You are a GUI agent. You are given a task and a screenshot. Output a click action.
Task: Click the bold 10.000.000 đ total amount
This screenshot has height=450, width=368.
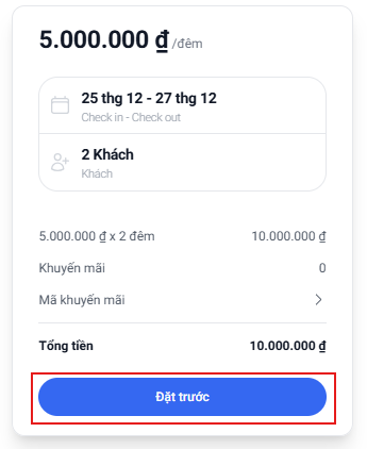pyautogui.click(x=288, y=346)
